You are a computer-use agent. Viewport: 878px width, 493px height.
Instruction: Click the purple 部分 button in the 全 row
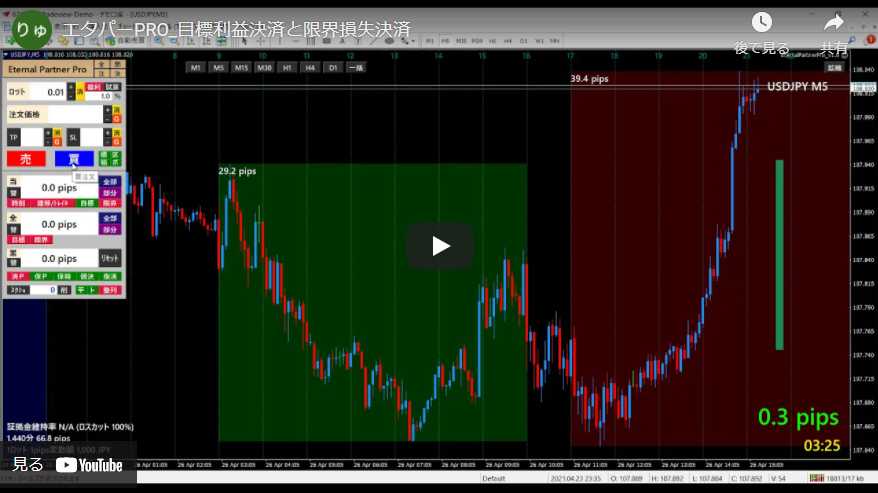point(110,230)
